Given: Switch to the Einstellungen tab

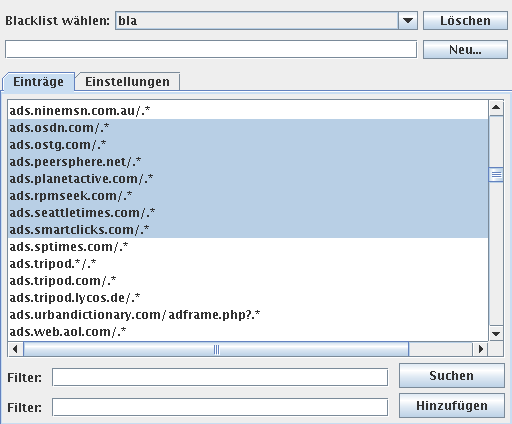Looking at the screenshot, I should click(x=127, y=82).
